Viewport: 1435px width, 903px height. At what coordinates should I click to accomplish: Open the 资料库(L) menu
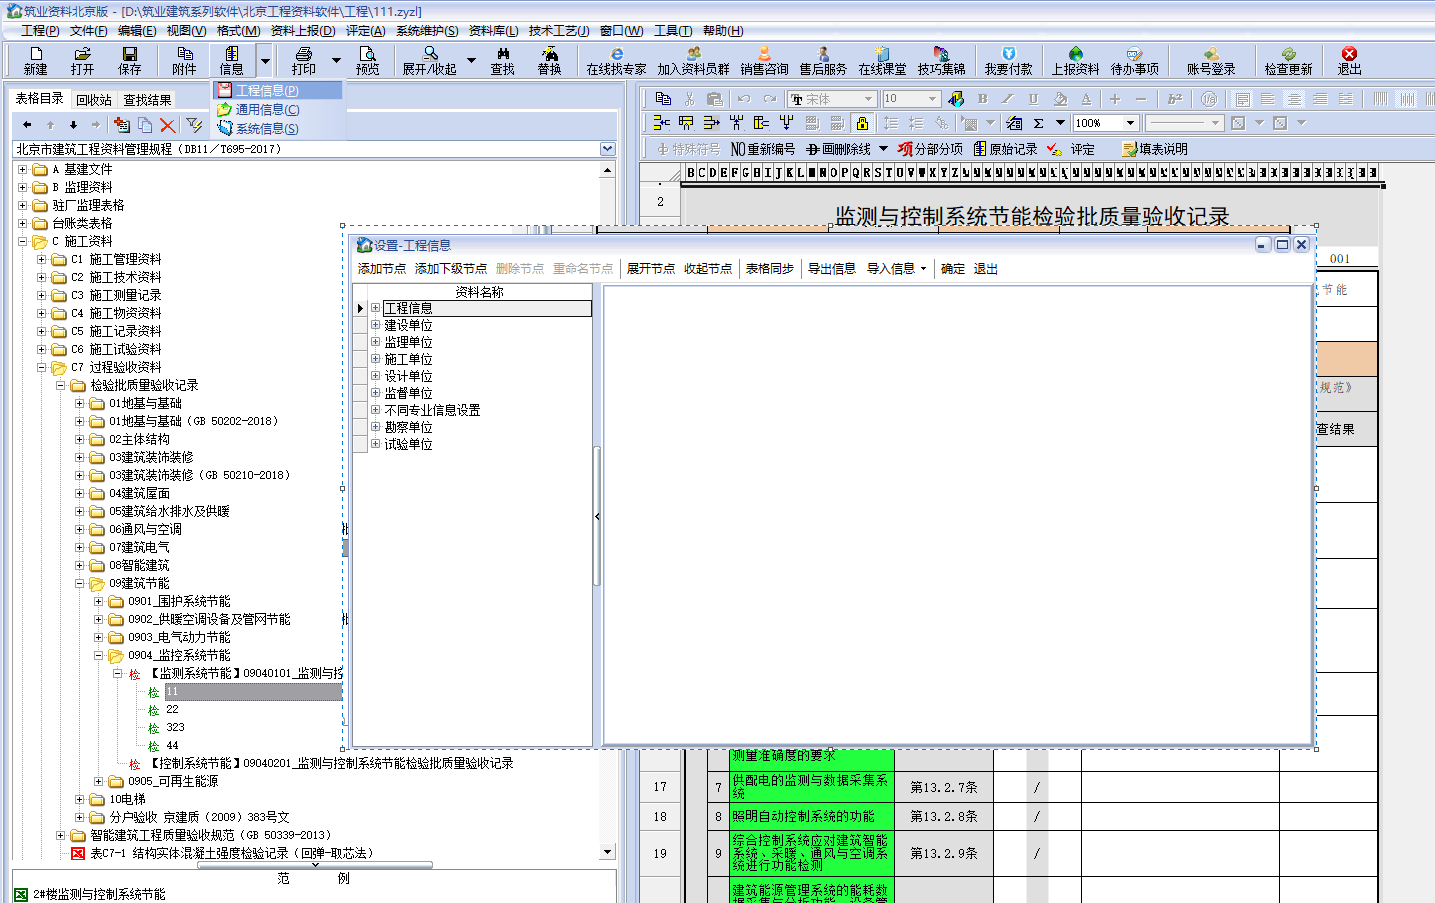point(493,31)
